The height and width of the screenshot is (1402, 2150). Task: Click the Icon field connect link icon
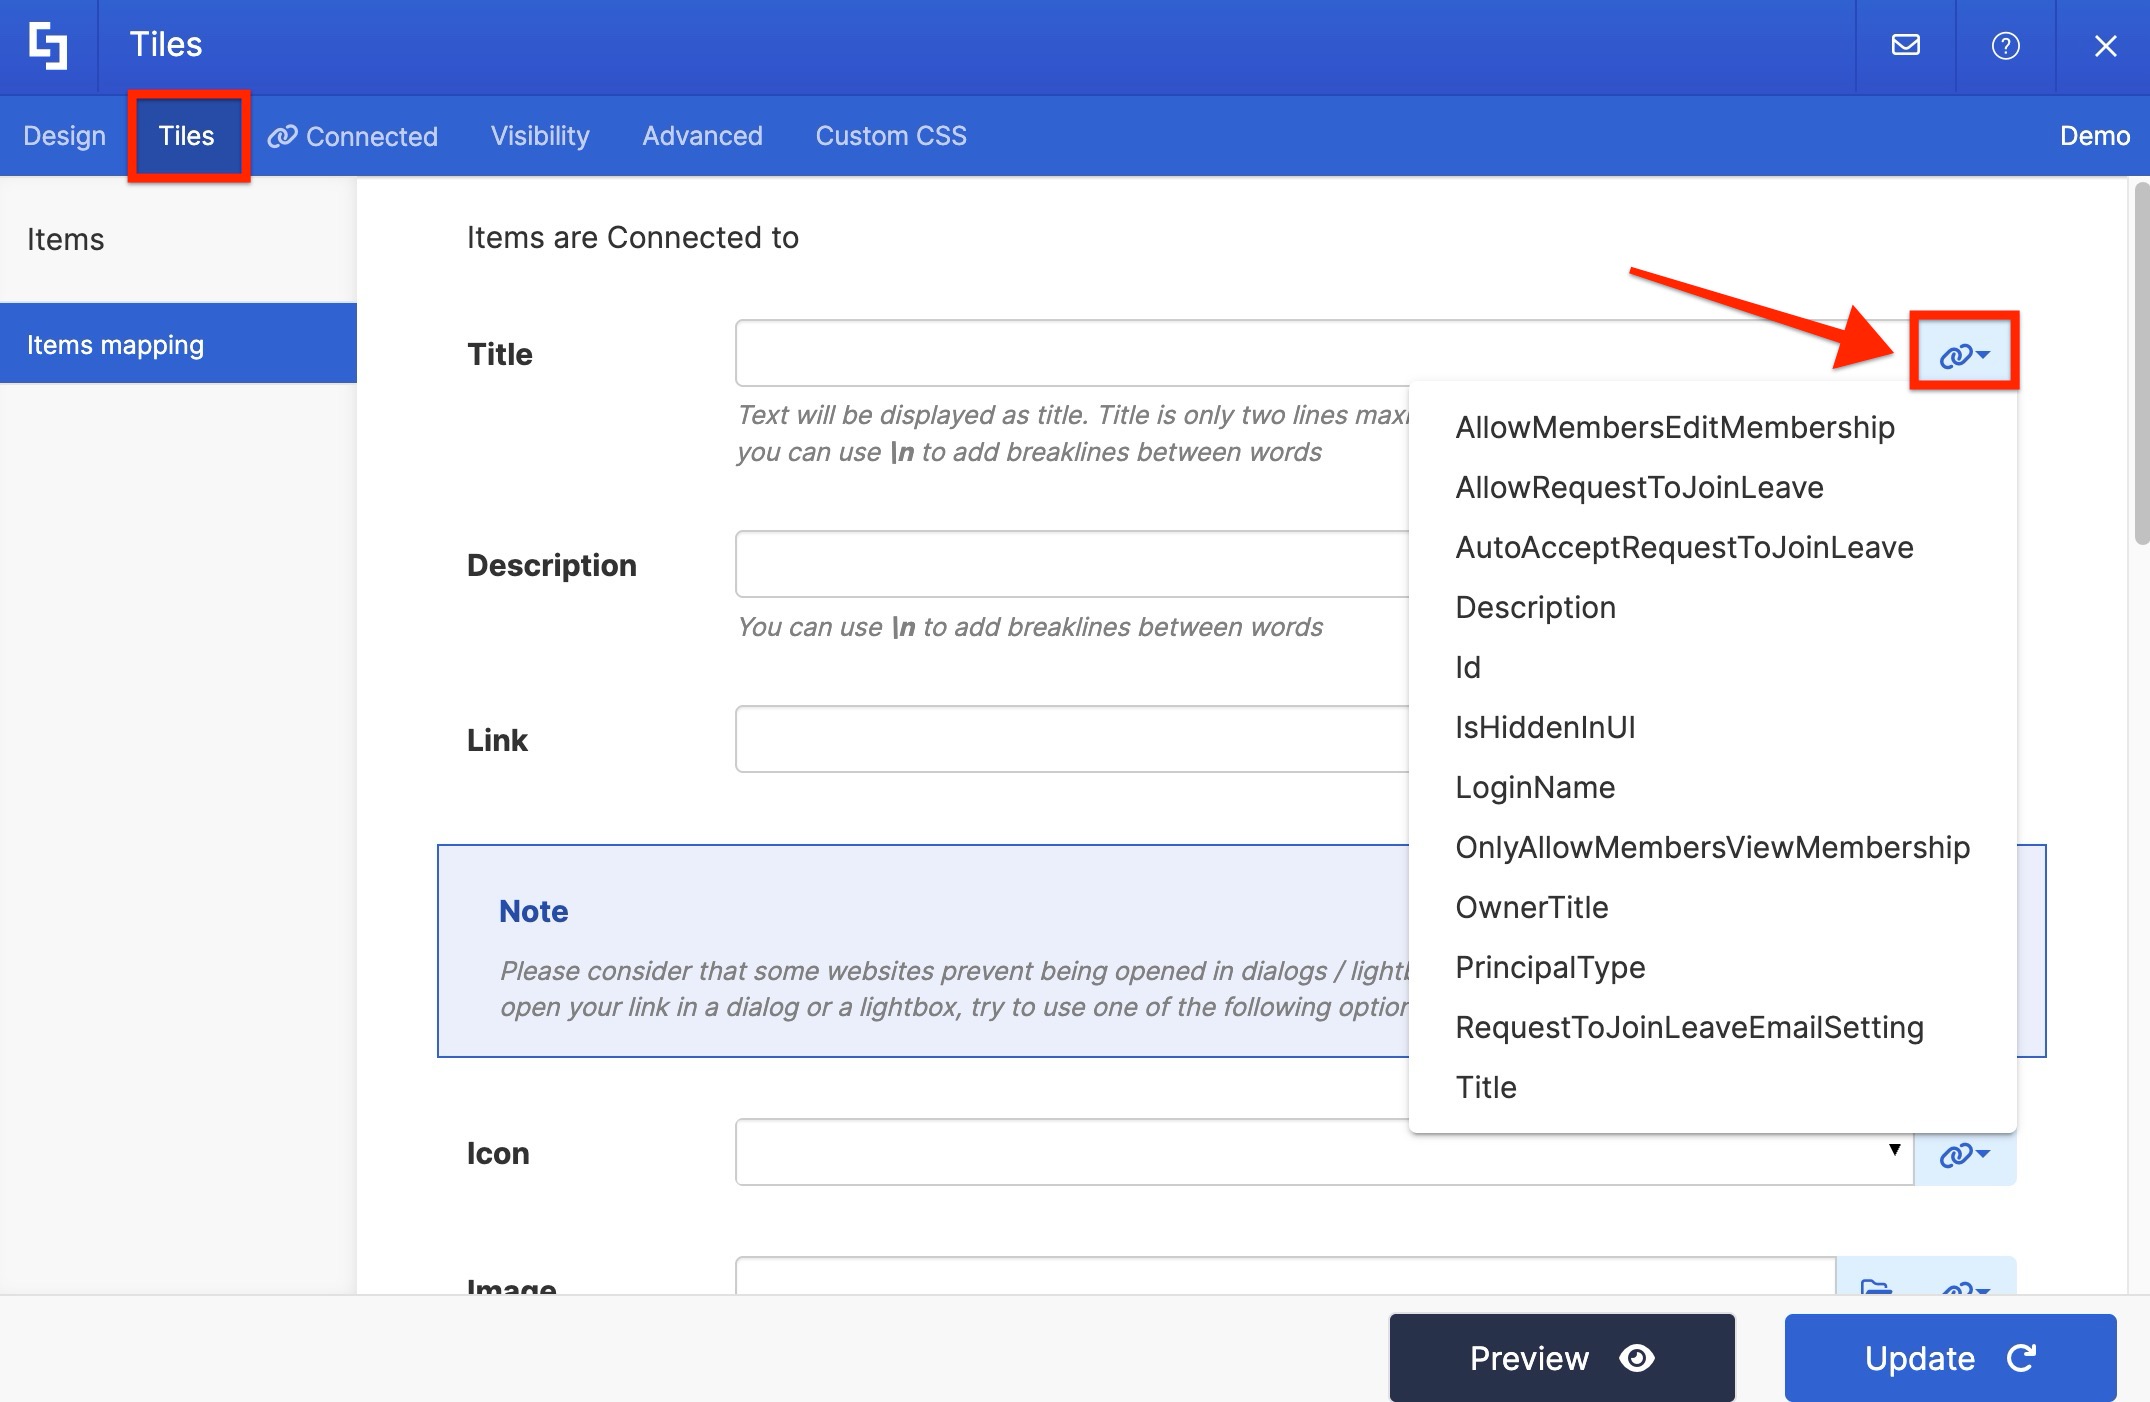click(x=1964, y=1154)
